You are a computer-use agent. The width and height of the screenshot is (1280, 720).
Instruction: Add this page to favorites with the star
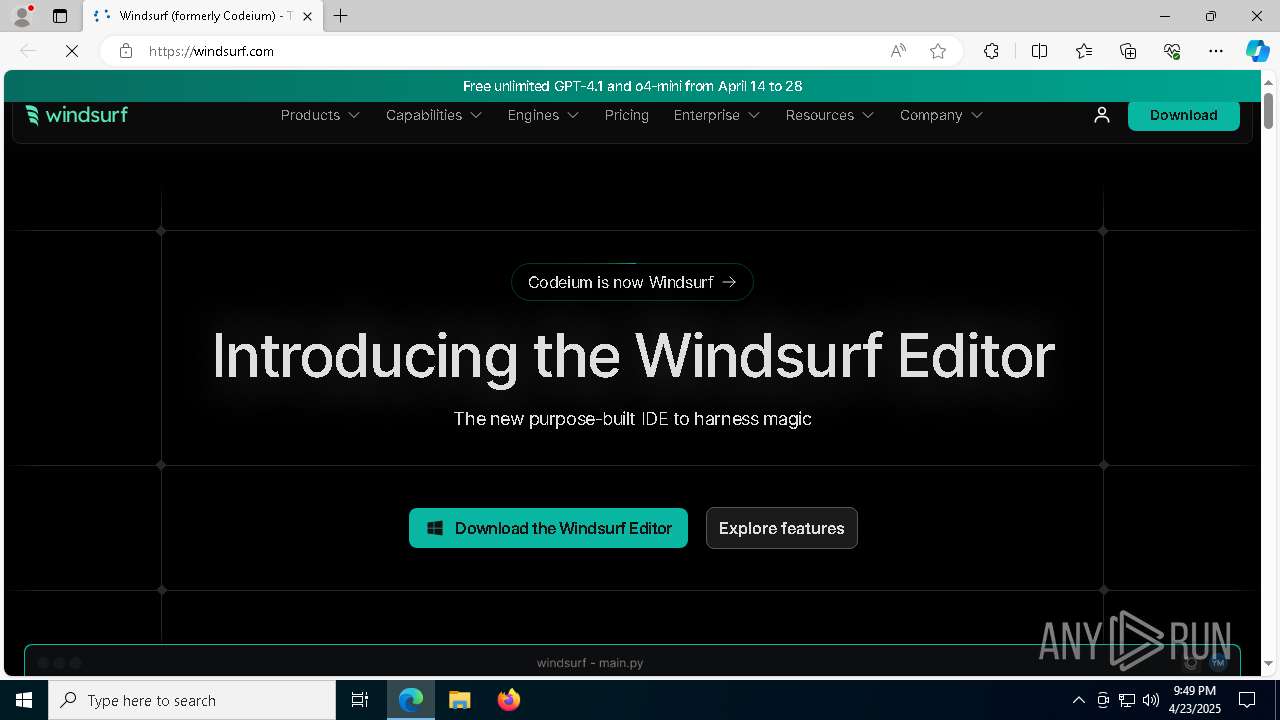(x=938, y=51)
